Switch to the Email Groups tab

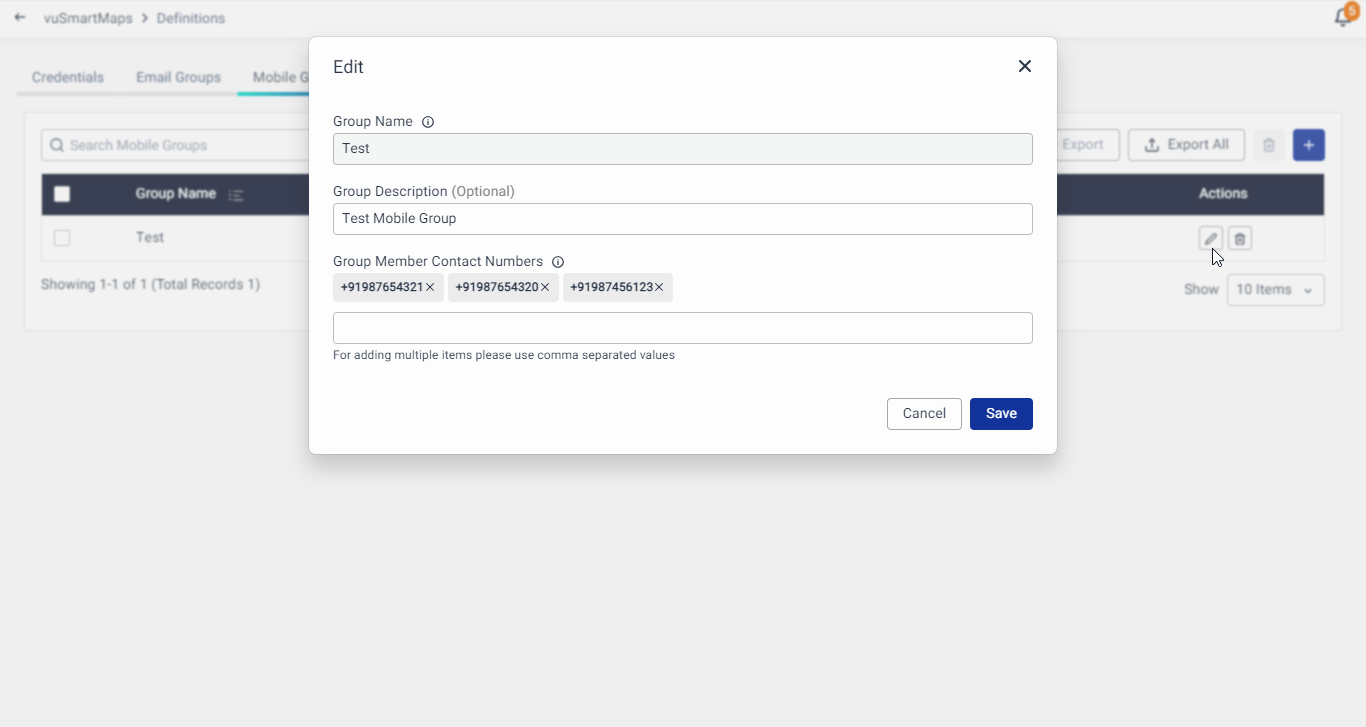coord(178,77)
